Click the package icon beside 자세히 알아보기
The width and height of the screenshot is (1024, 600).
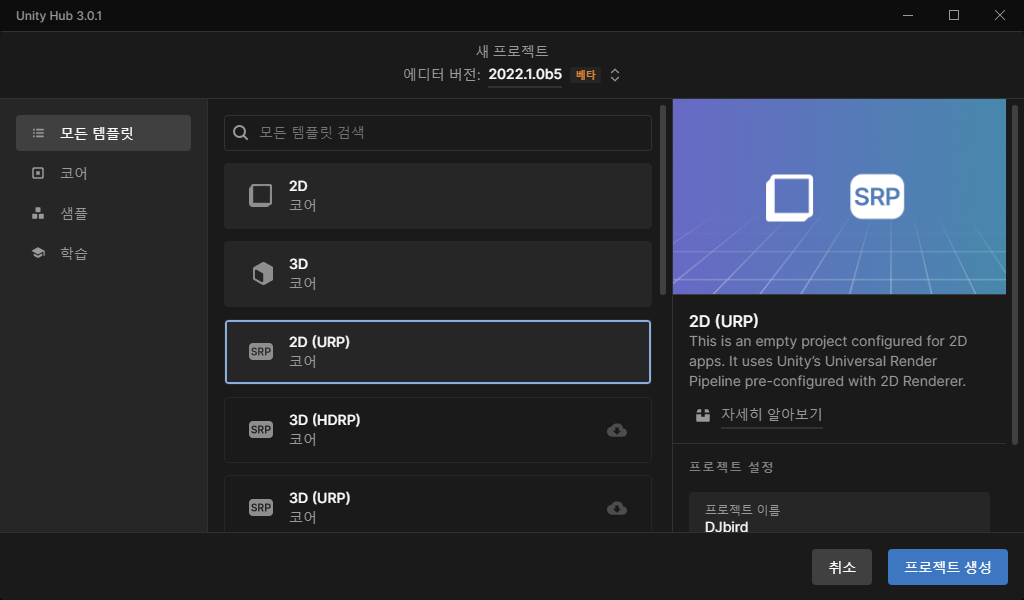(x=703, y=415)
